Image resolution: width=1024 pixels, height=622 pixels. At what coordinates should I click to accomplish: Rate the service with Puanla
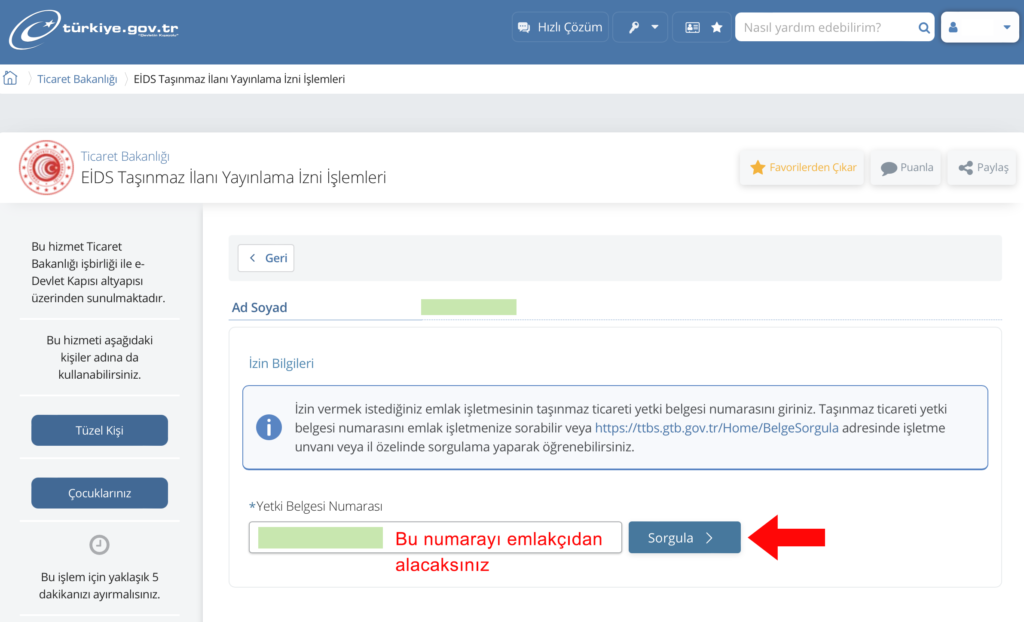906,167
